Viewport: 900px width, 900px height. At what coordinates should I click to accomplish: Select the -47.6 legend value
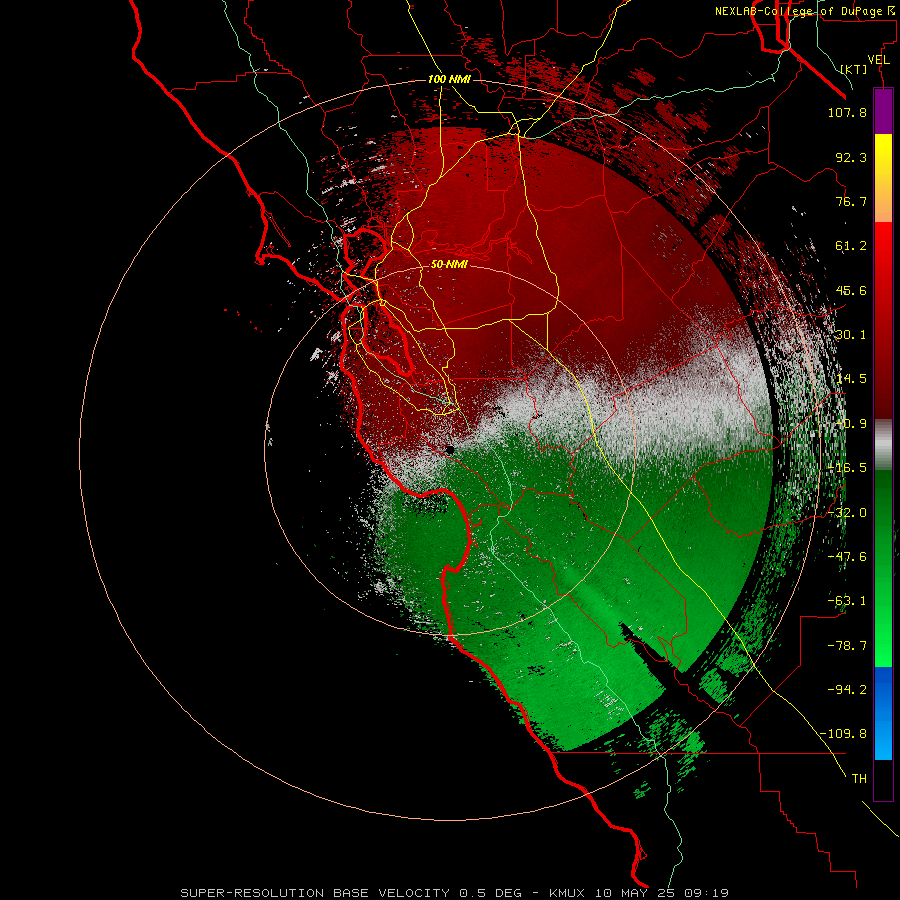coord(847,557)
